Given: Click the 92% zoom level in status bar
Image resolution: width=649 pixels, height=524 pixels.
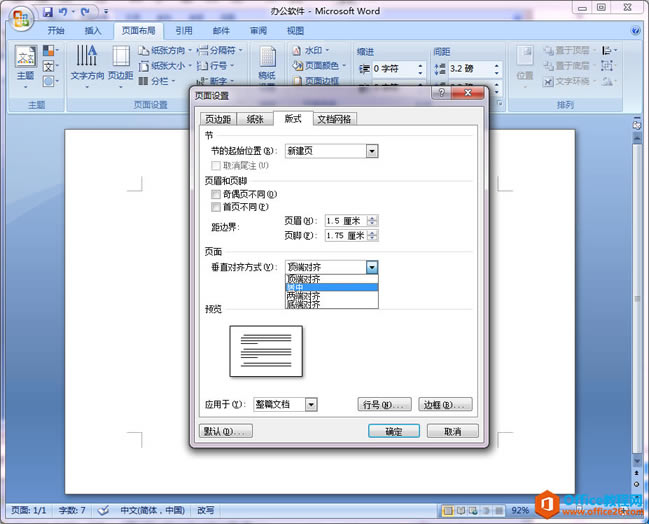Looking at the screenshot, I should tap(520, 510).
